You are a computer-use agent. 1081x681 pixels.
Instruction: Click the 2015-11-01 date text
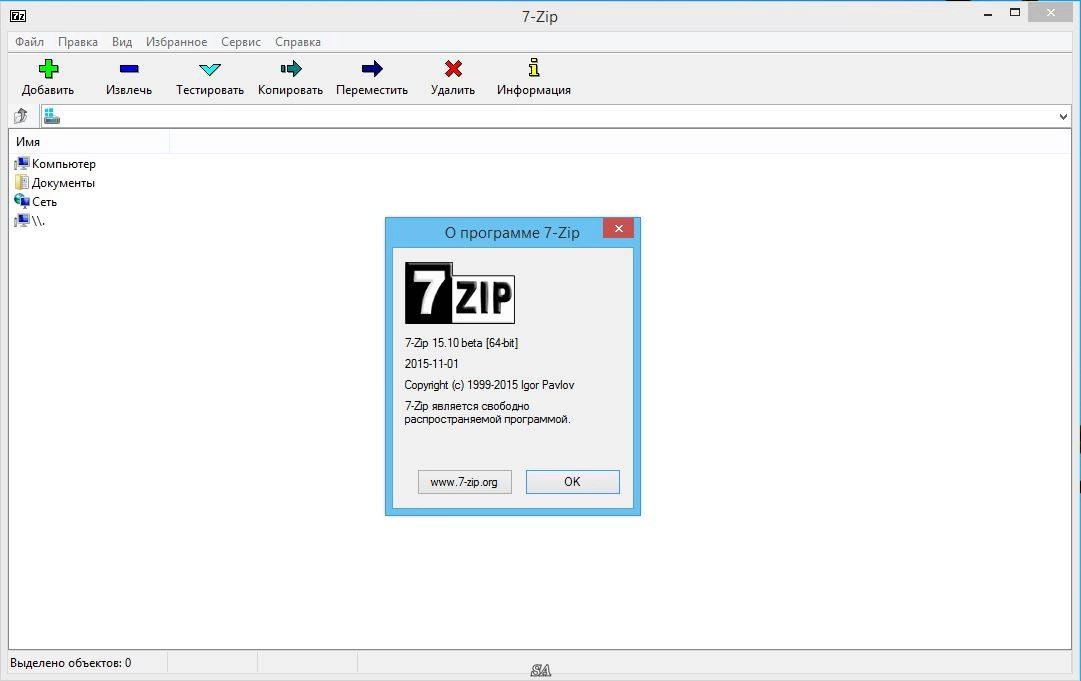tap(432, 363)
